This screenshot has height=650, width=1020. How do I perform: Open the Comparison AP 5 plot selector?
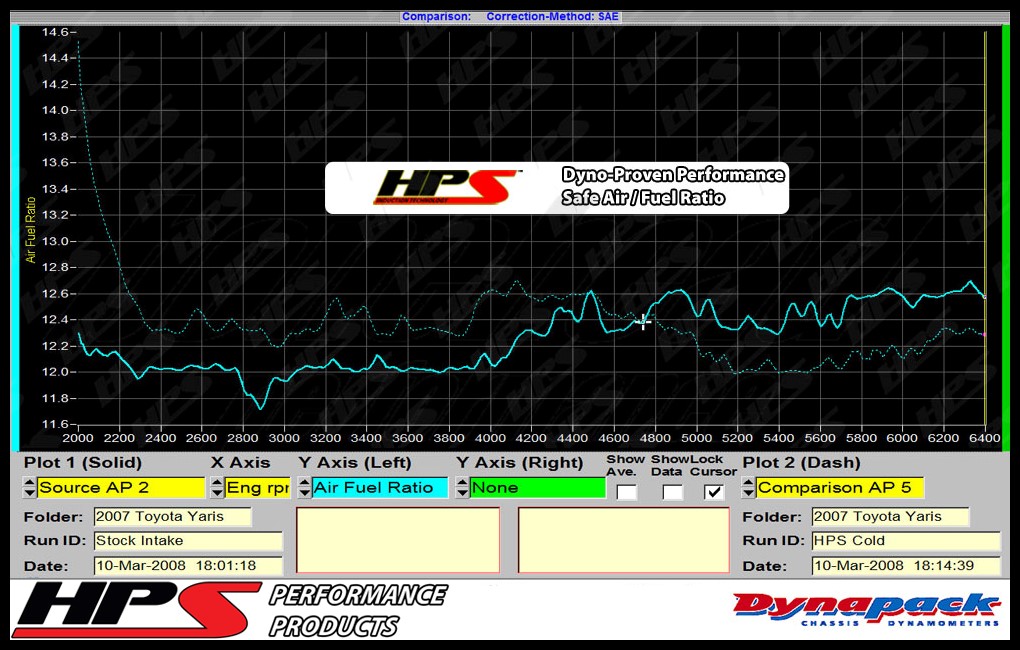[x=840, y=487]
